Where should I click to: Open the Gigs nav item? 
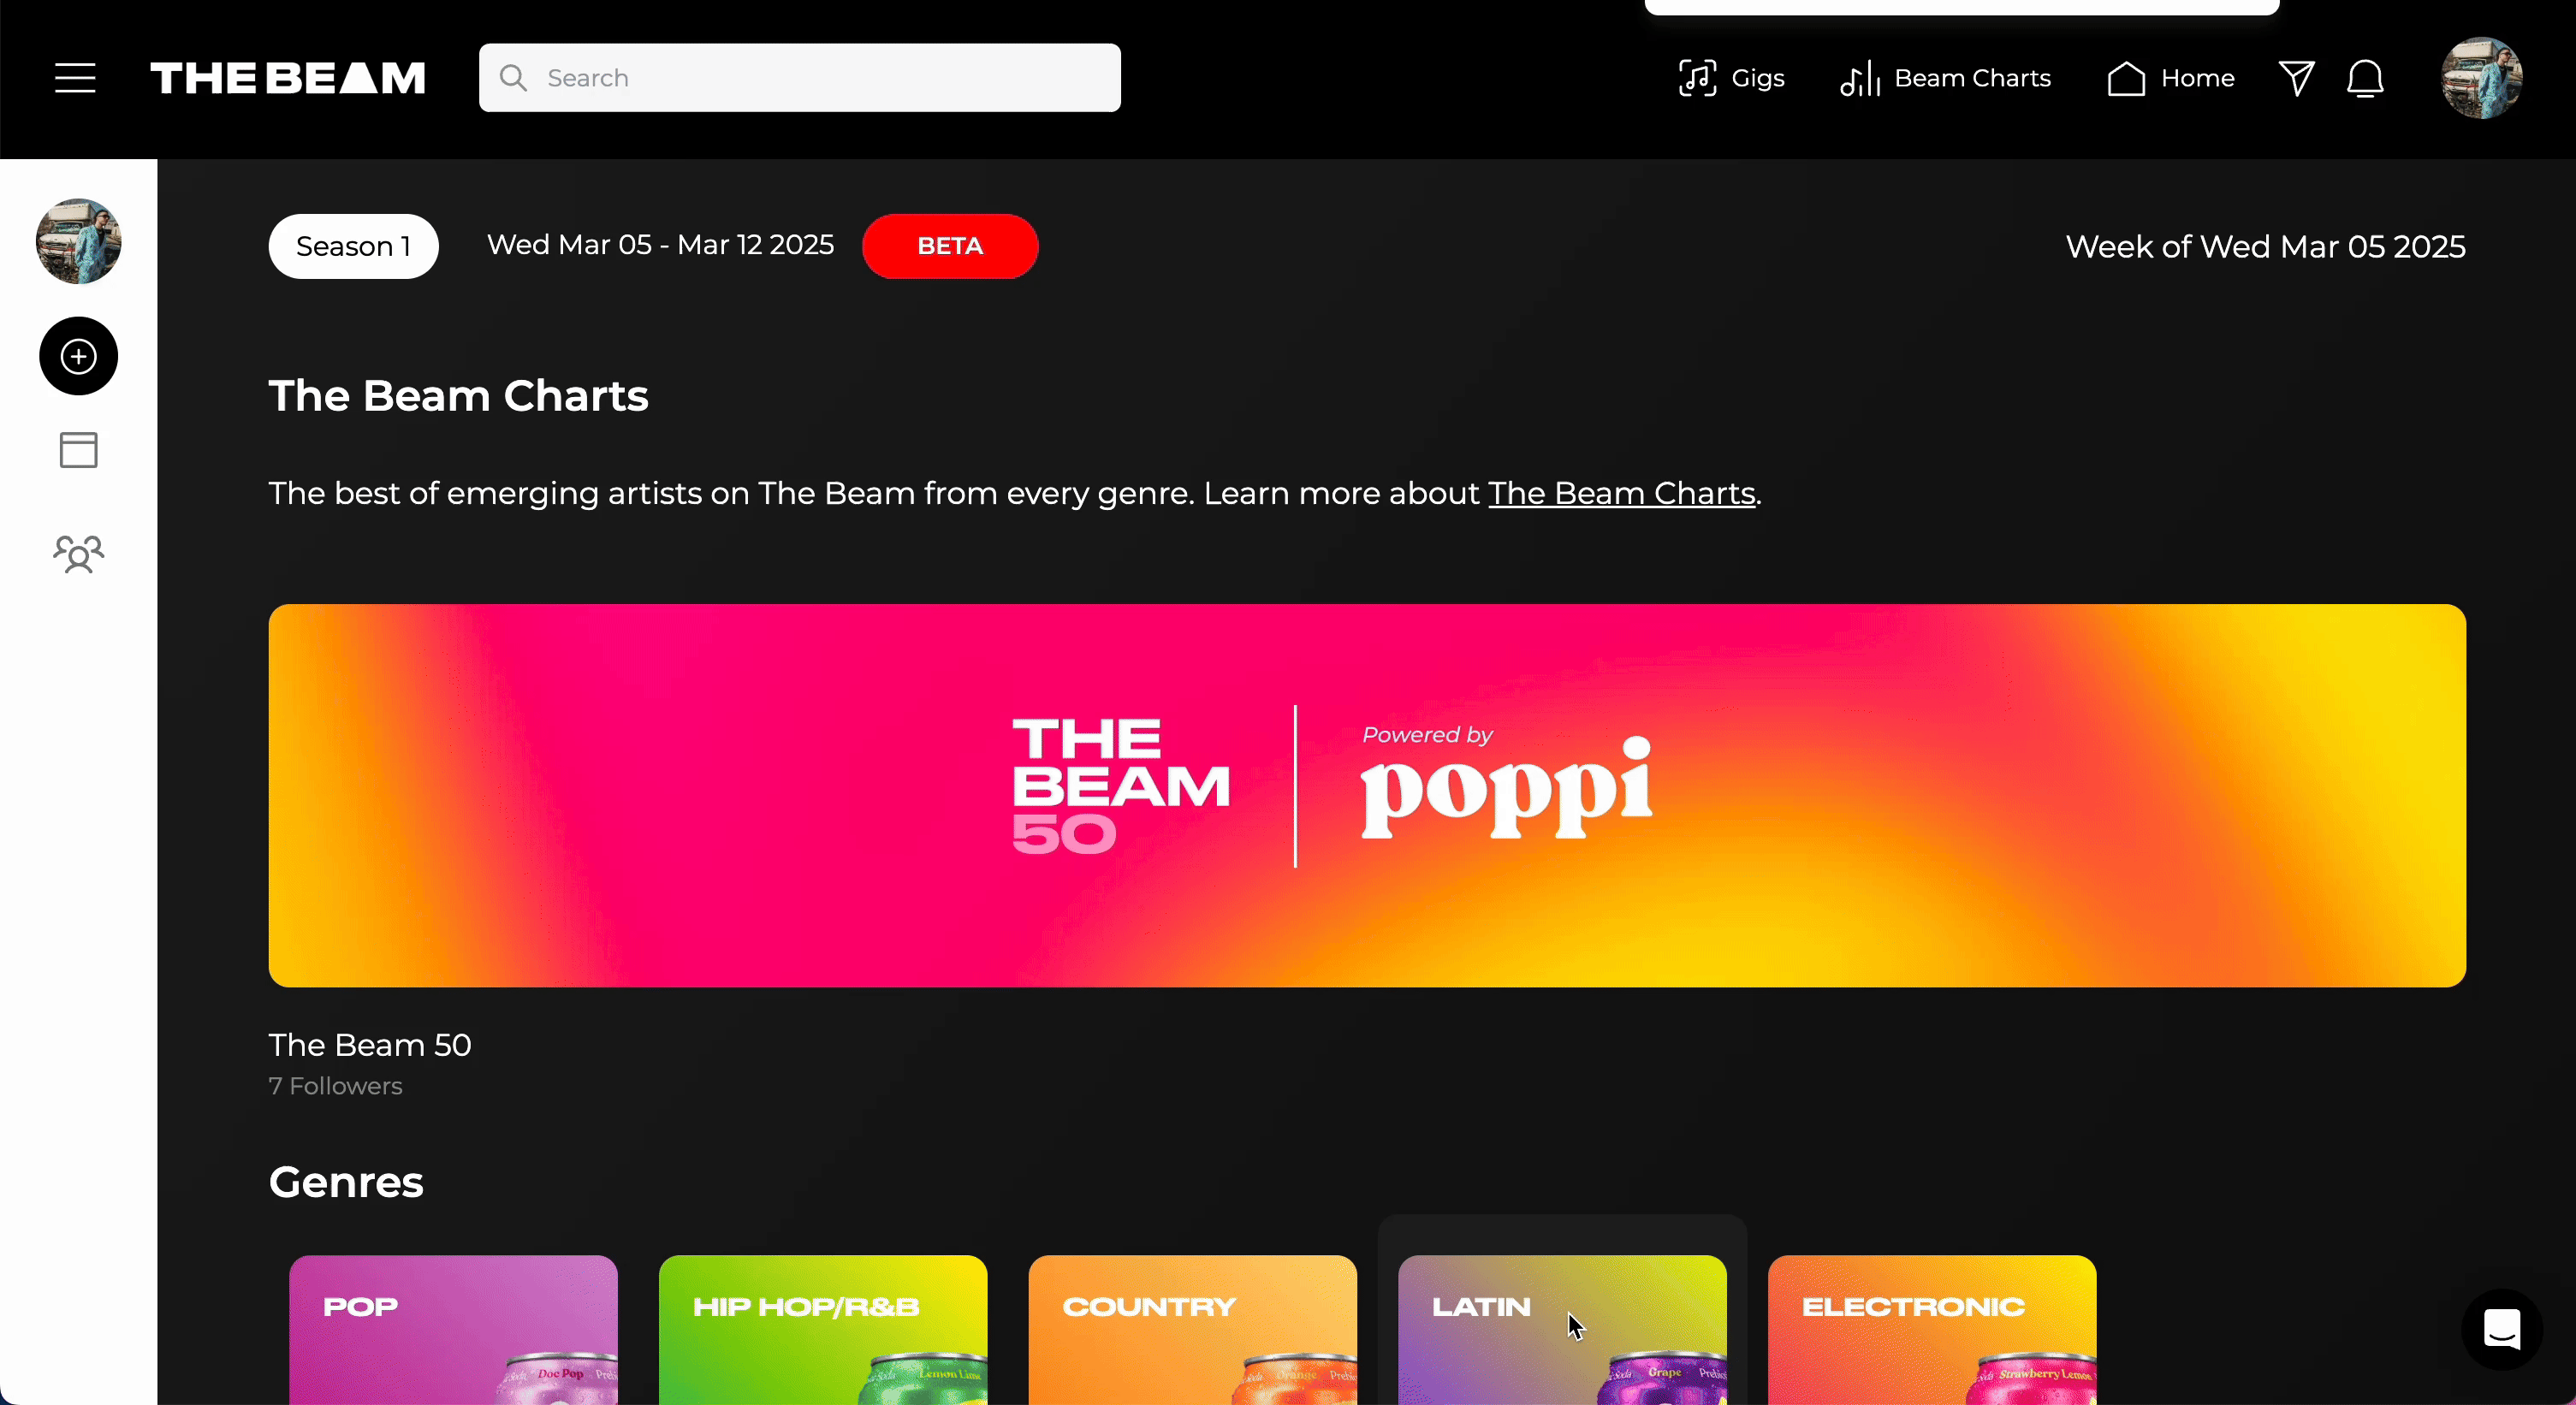click(1731, 78)
